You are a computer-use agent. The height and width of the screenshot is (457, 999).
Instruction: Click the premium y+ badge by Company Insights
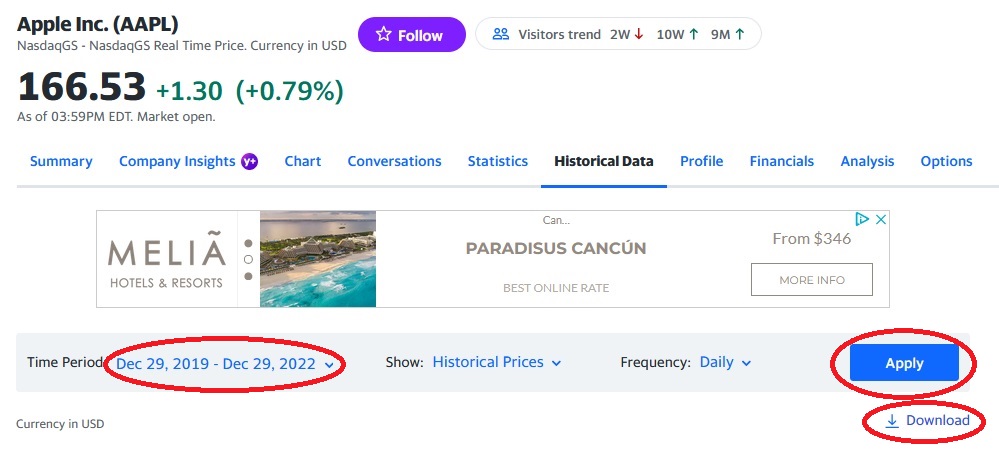(x=250, y=161)
